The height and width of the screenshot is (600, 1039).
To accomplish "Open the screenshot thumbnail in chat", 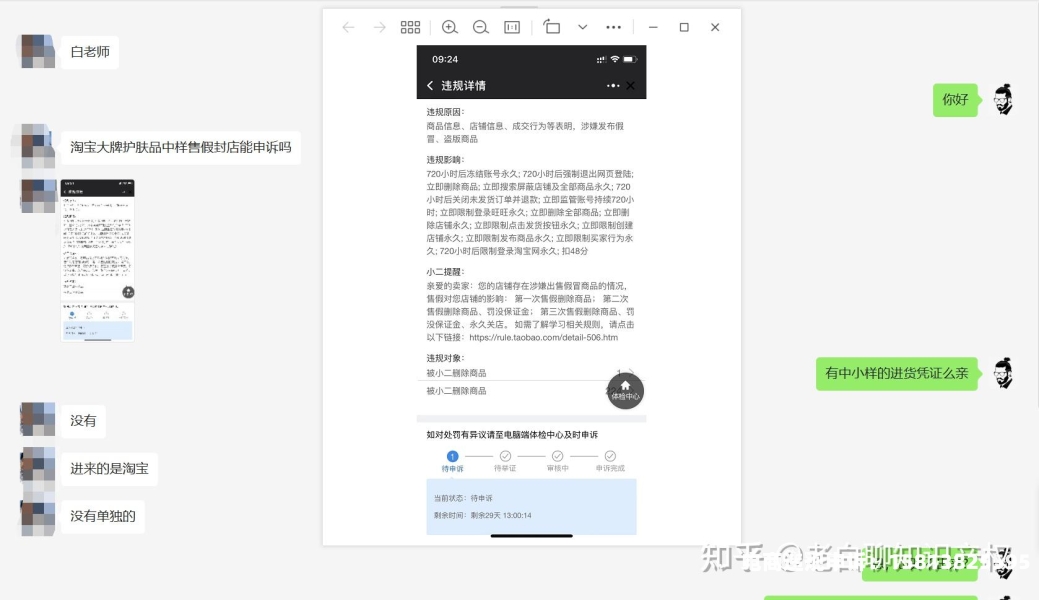I will (97, 261).
